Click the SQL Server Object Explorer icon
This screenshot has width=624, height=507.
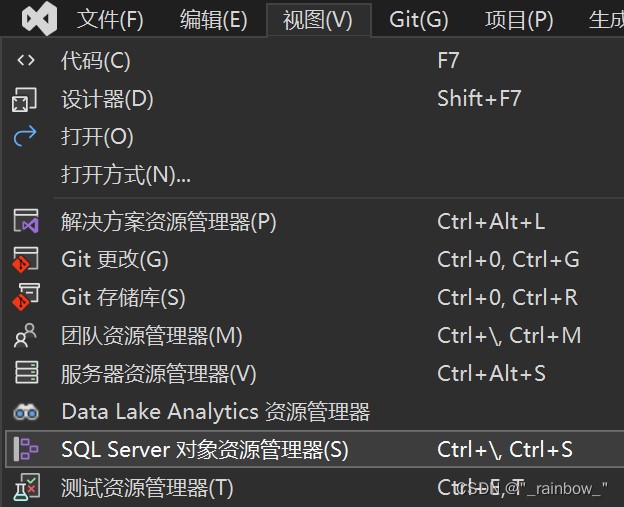click(x=25, y=450)
